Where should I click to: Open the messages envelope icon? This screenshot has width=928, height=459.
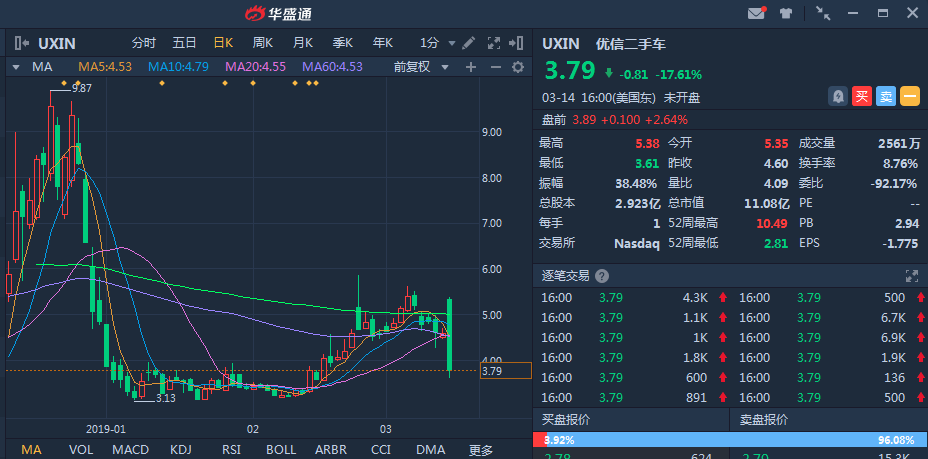point(756,13)
